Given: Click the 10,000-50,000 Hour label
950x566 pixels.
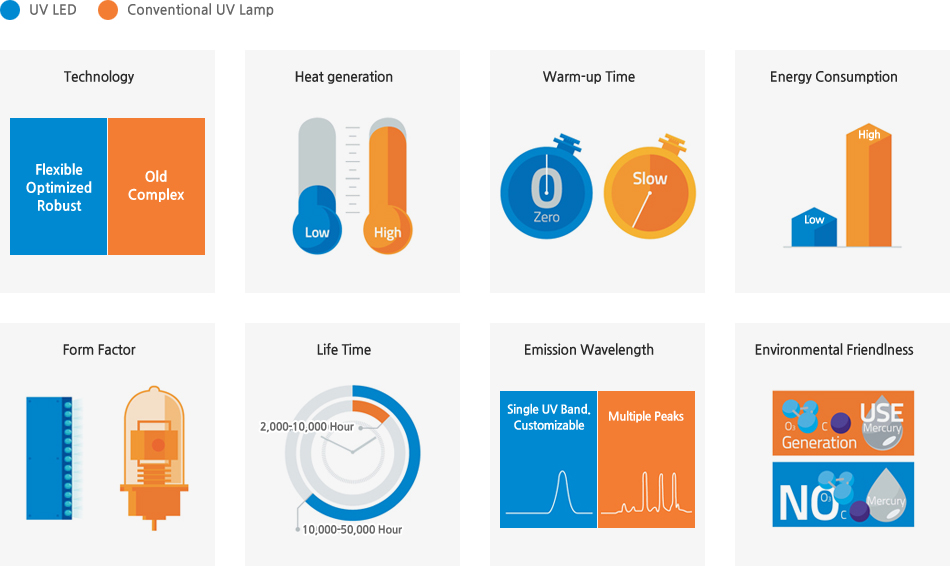Looking at the screenshot, I should click(x=351, y=529).
